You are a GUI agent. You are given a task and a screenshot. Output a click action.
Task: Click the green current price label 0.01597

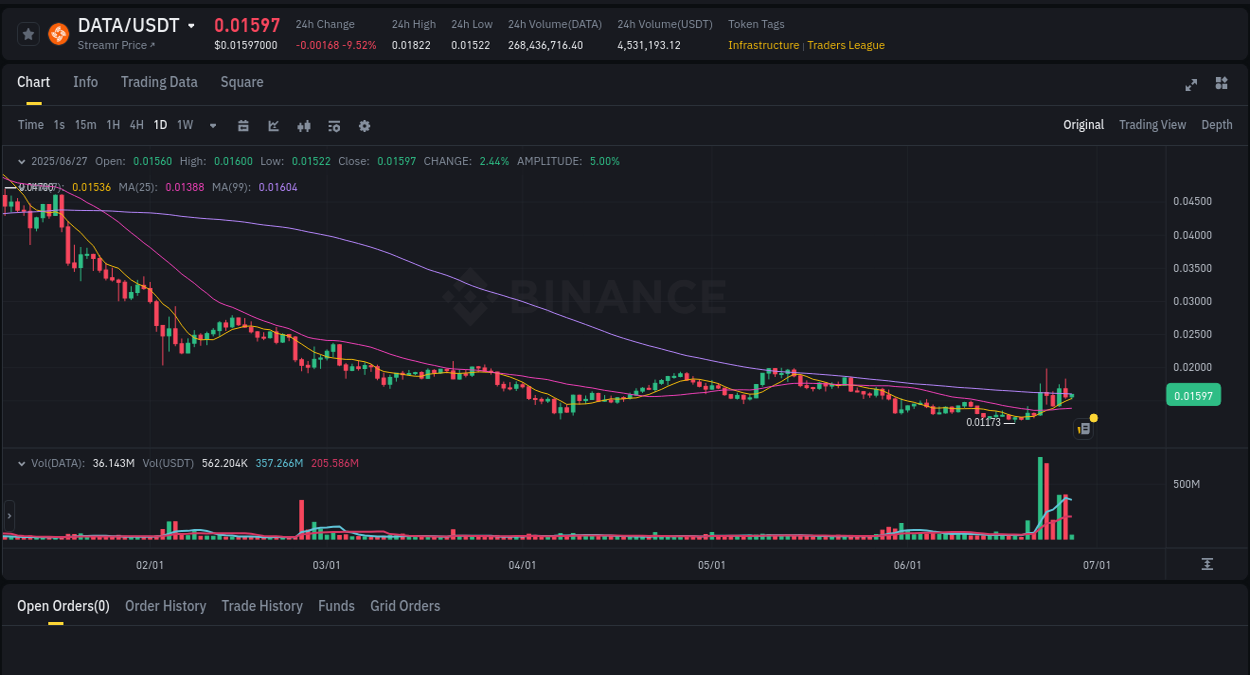[x=1192, y=395]
